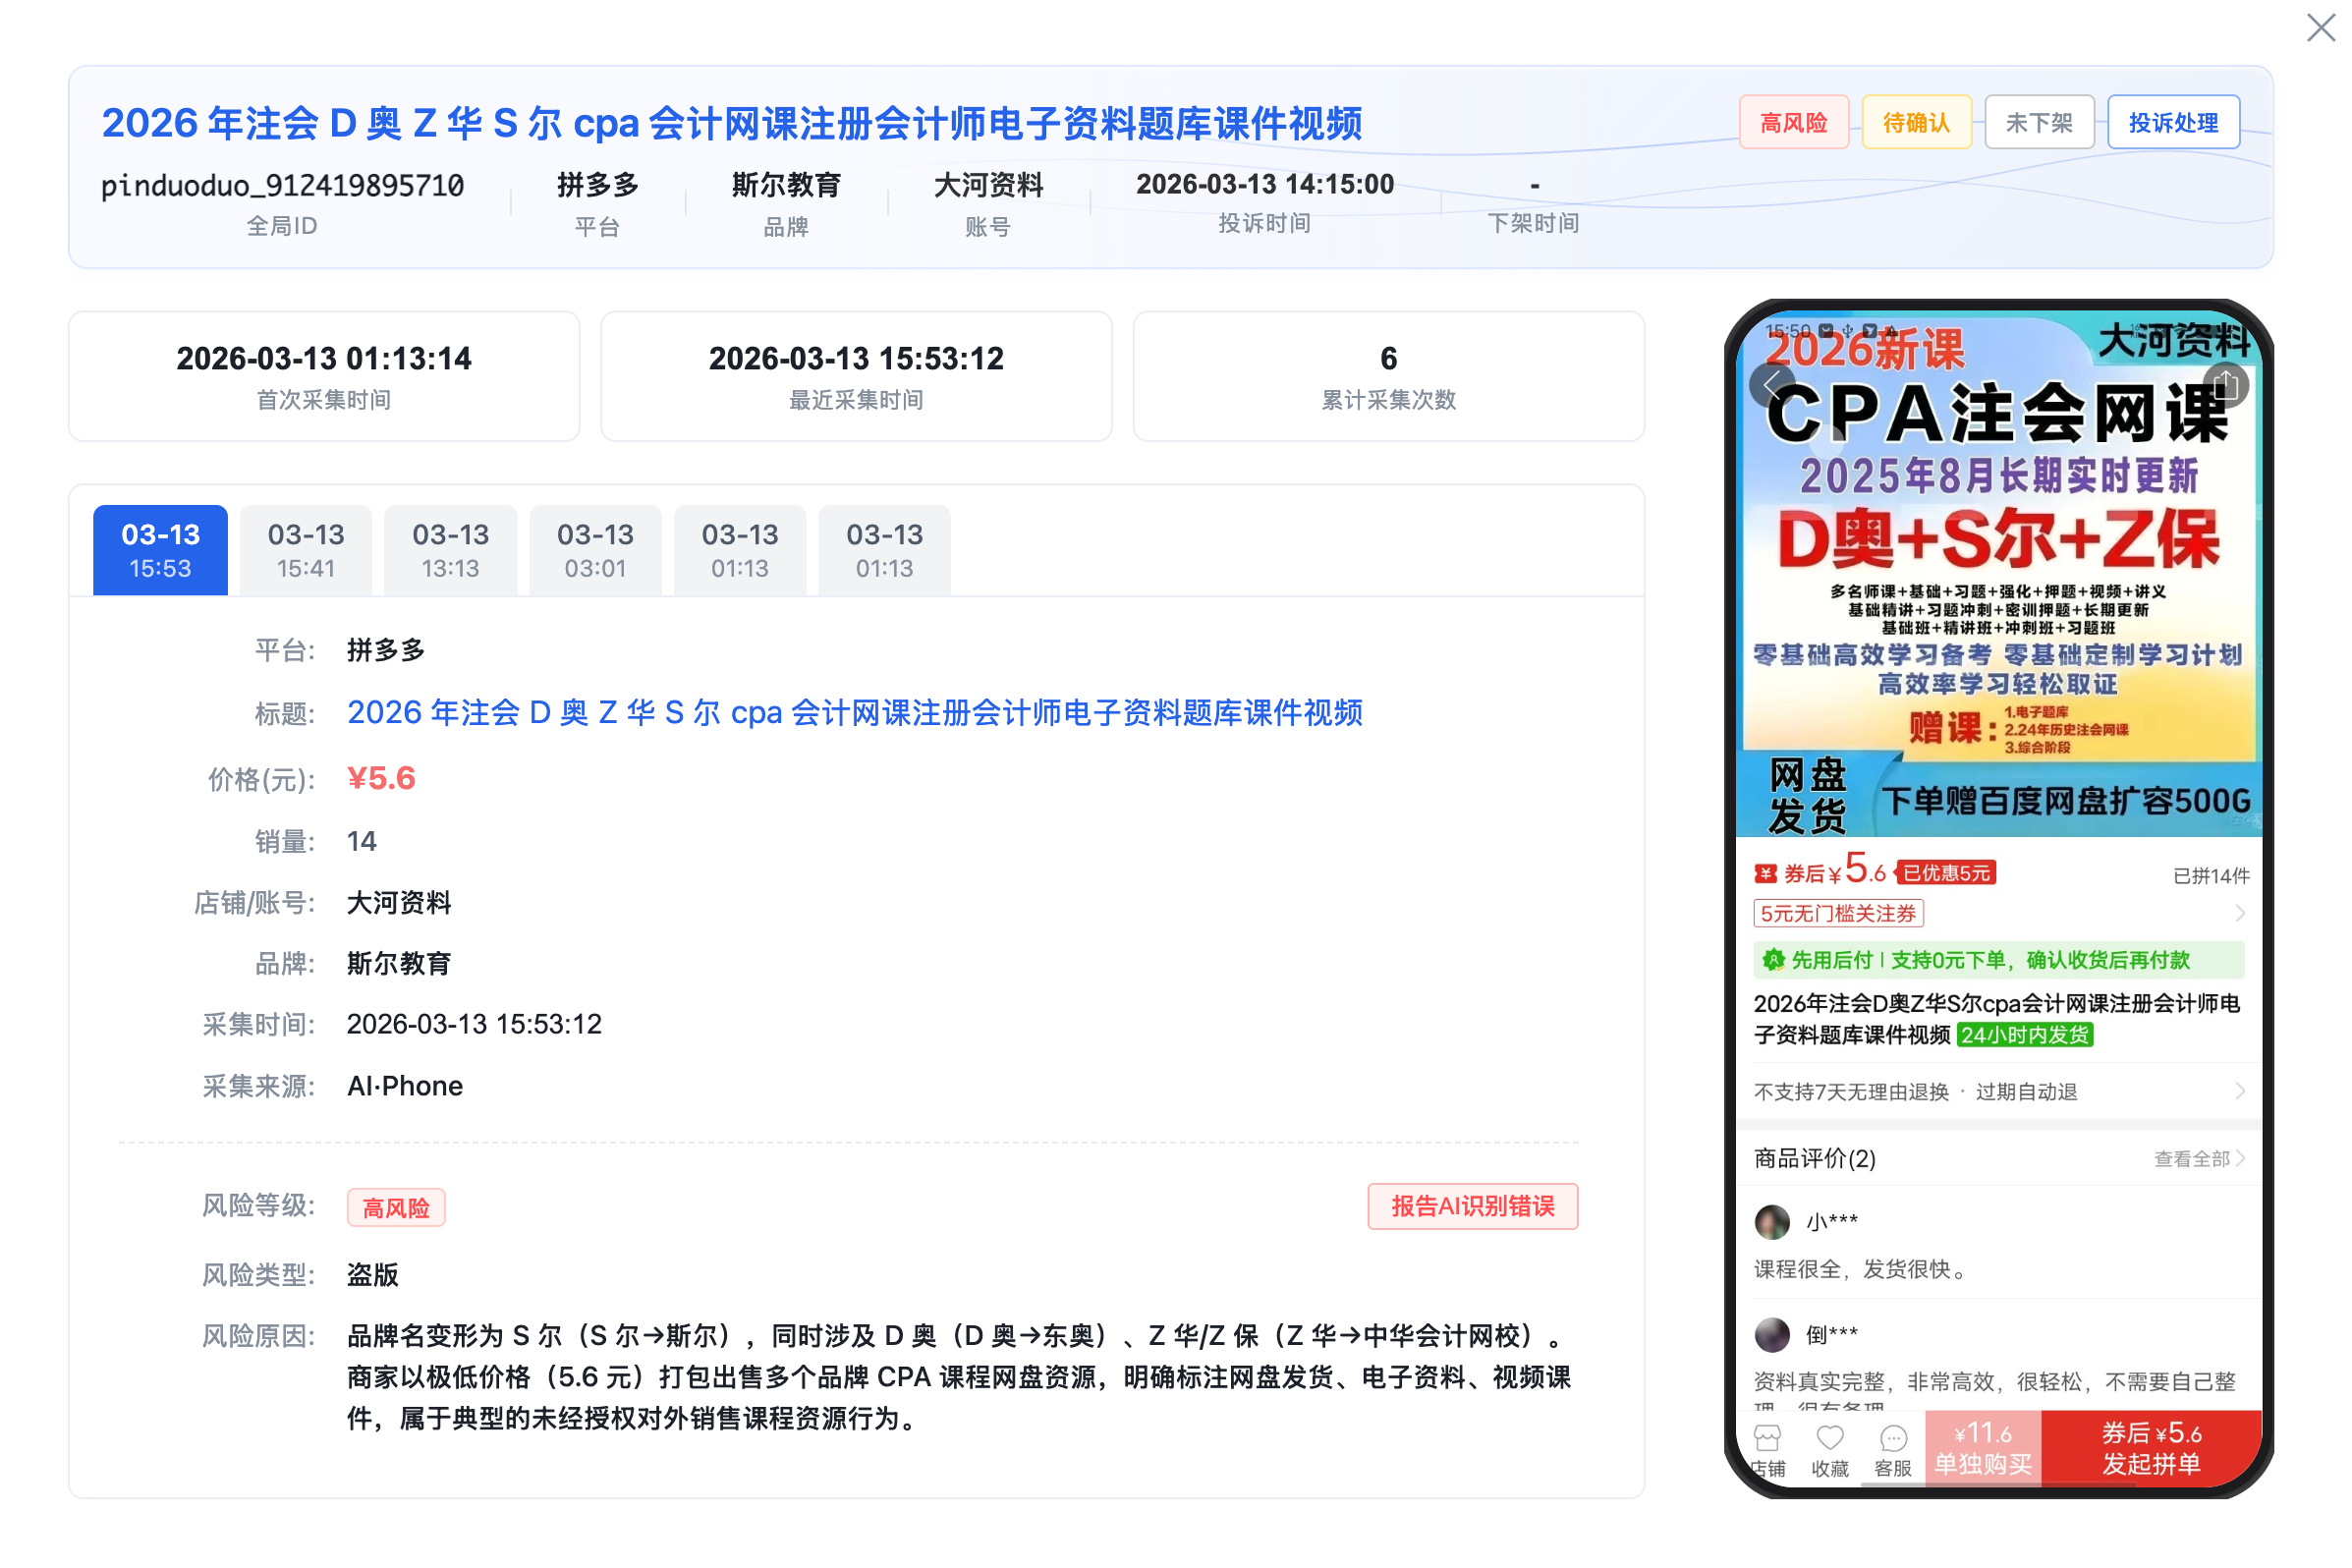2352x1568 pixels.
Task: Expand the 已拼14件 purchase details chevron
Action: 2243,912
